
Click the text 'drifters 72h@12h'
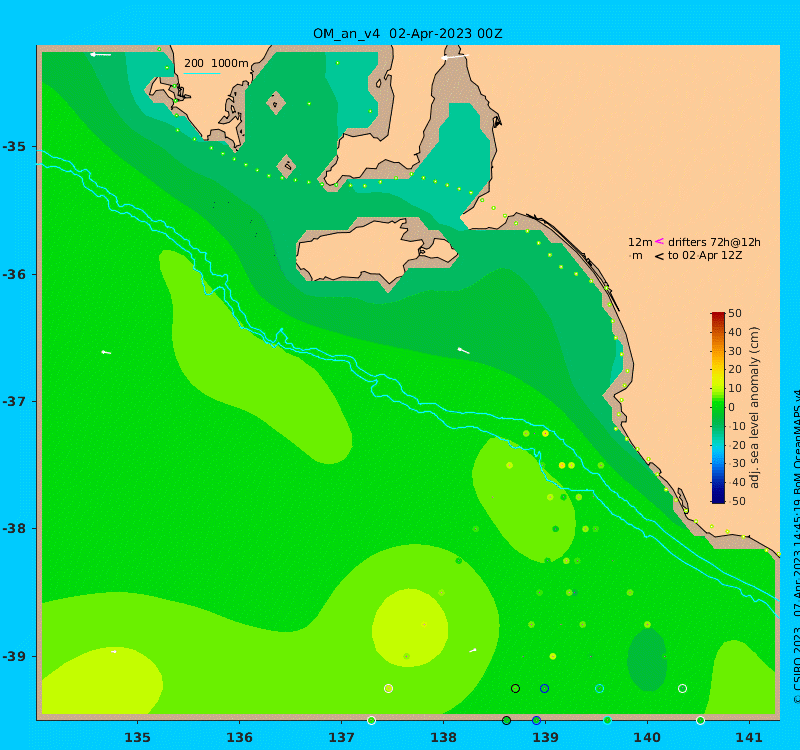click(714, 242)
